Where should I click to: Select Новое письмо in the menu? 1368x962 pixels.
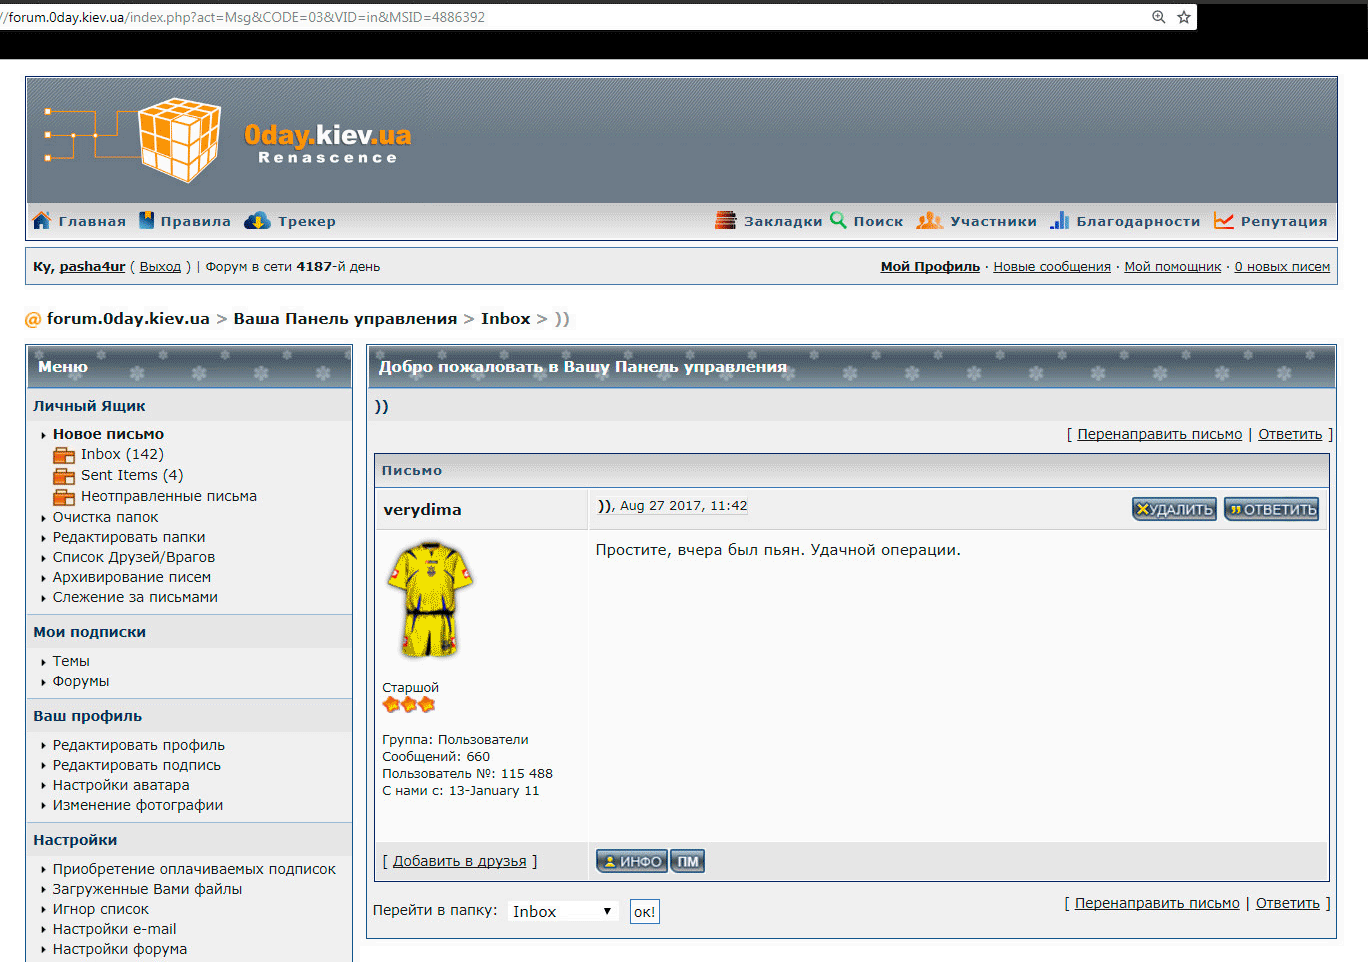[108, 434]
